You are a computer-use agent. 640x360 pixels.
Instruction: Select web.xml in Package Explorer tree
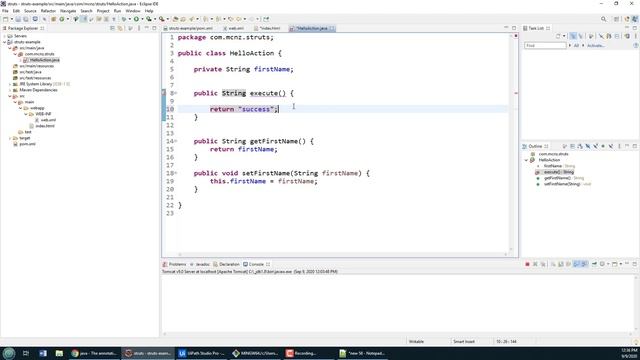click(x=48, y=120)
